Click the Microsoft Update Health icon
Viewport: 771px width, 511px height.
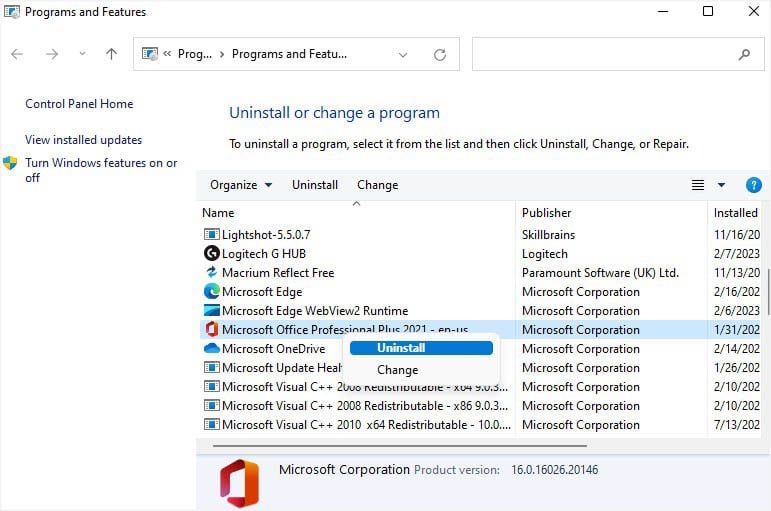pos(211,367)
